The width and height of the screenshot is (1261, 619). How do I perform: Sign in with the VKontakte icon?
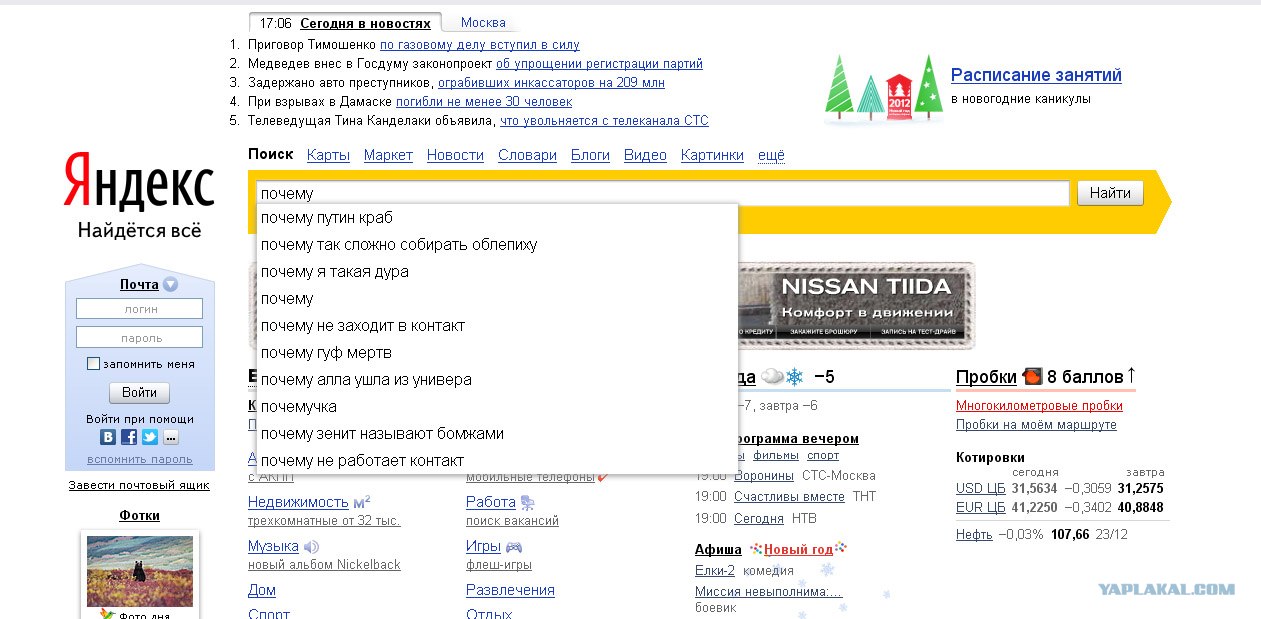coord(108,437)
